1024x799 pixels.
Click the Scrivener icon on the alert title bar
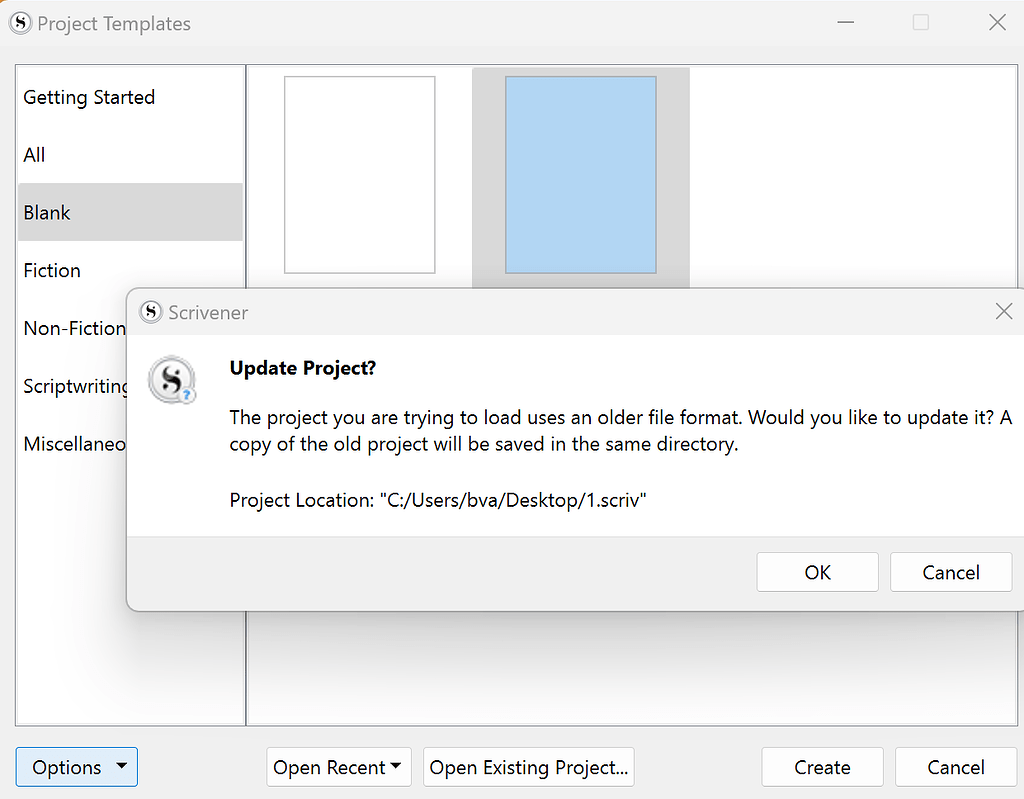click(151, 312)
